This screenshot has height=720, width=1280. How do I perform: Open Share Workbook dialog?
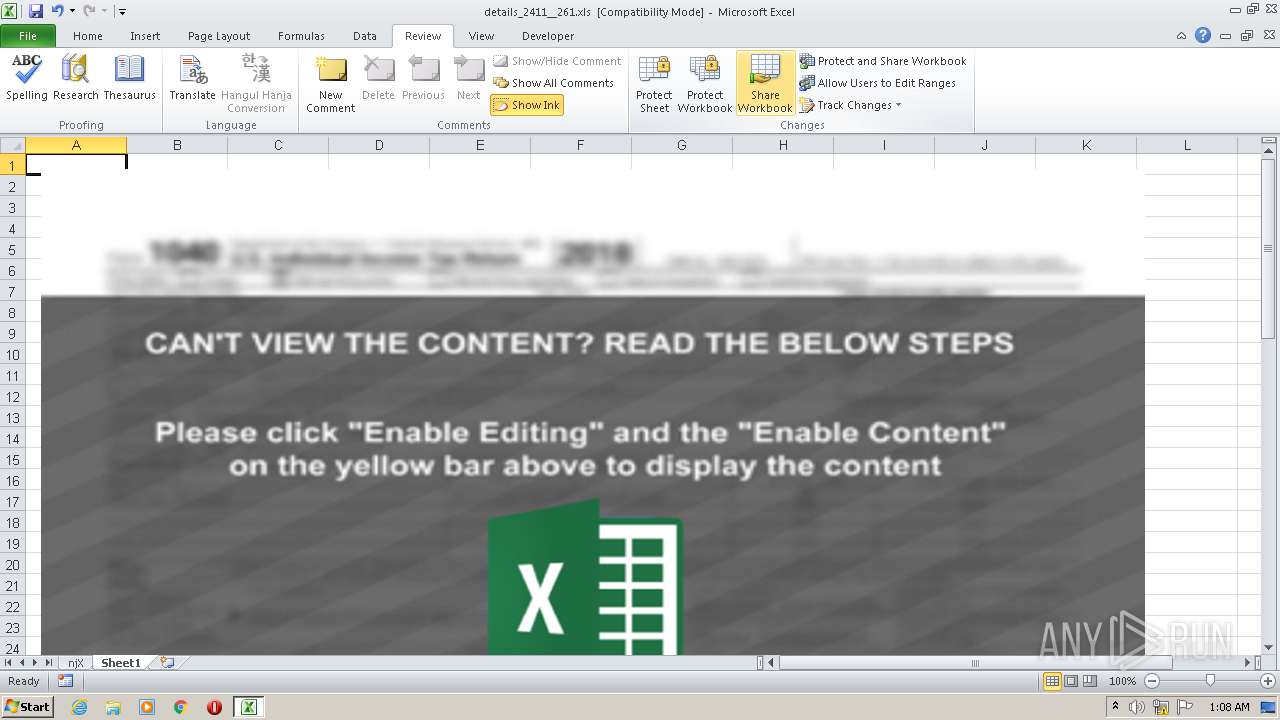[765, 84]
